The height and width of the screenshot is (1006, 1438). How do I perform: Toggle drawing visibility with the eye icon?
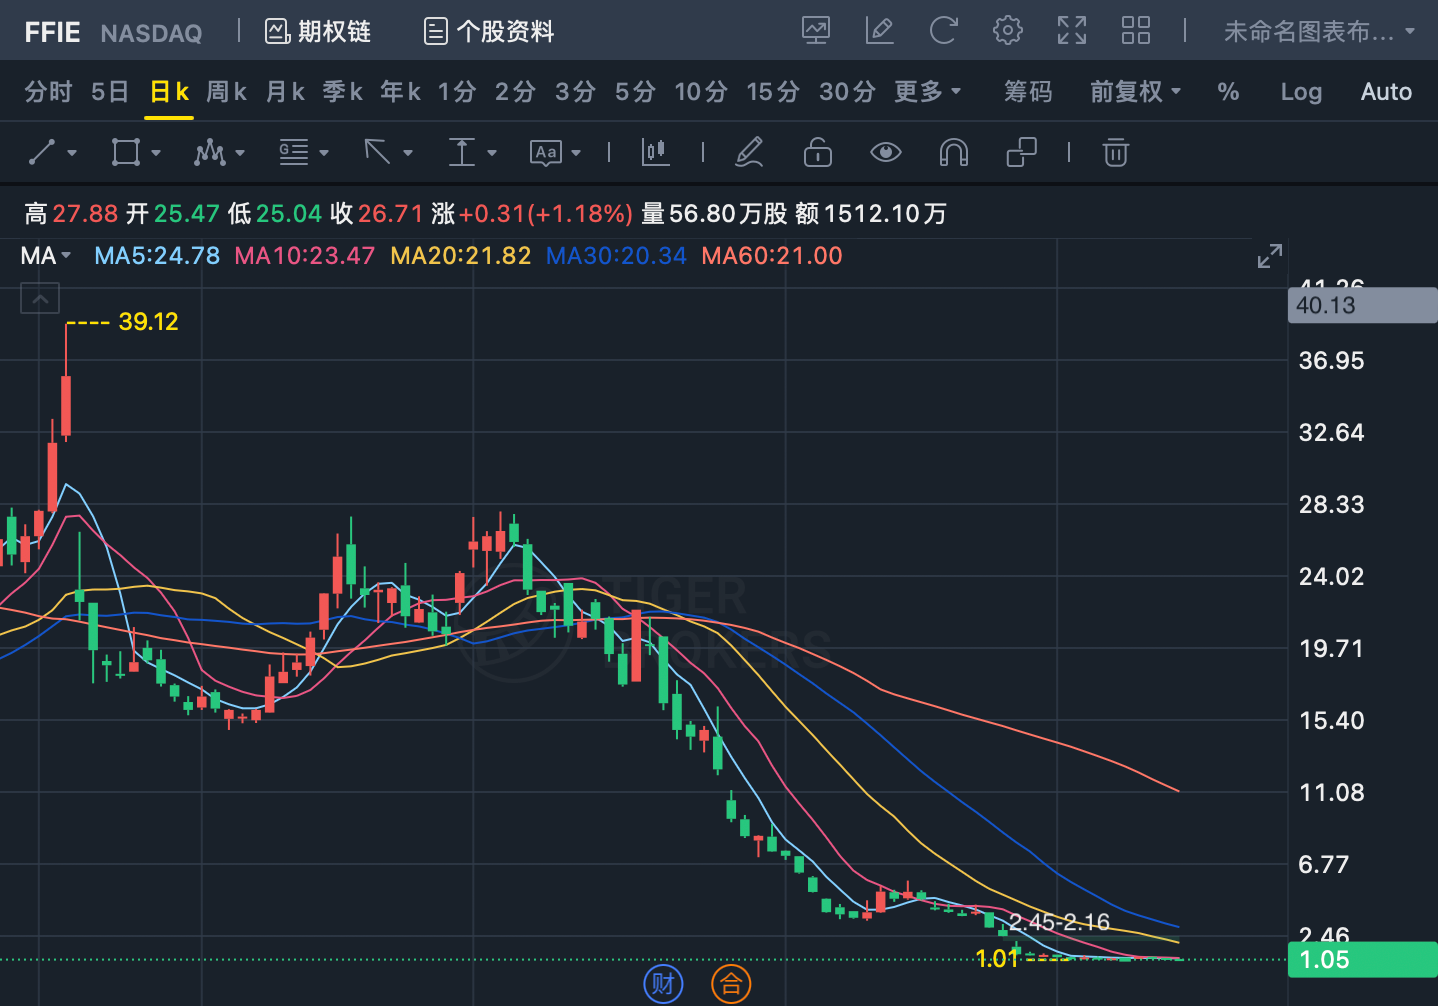[886, 152]
